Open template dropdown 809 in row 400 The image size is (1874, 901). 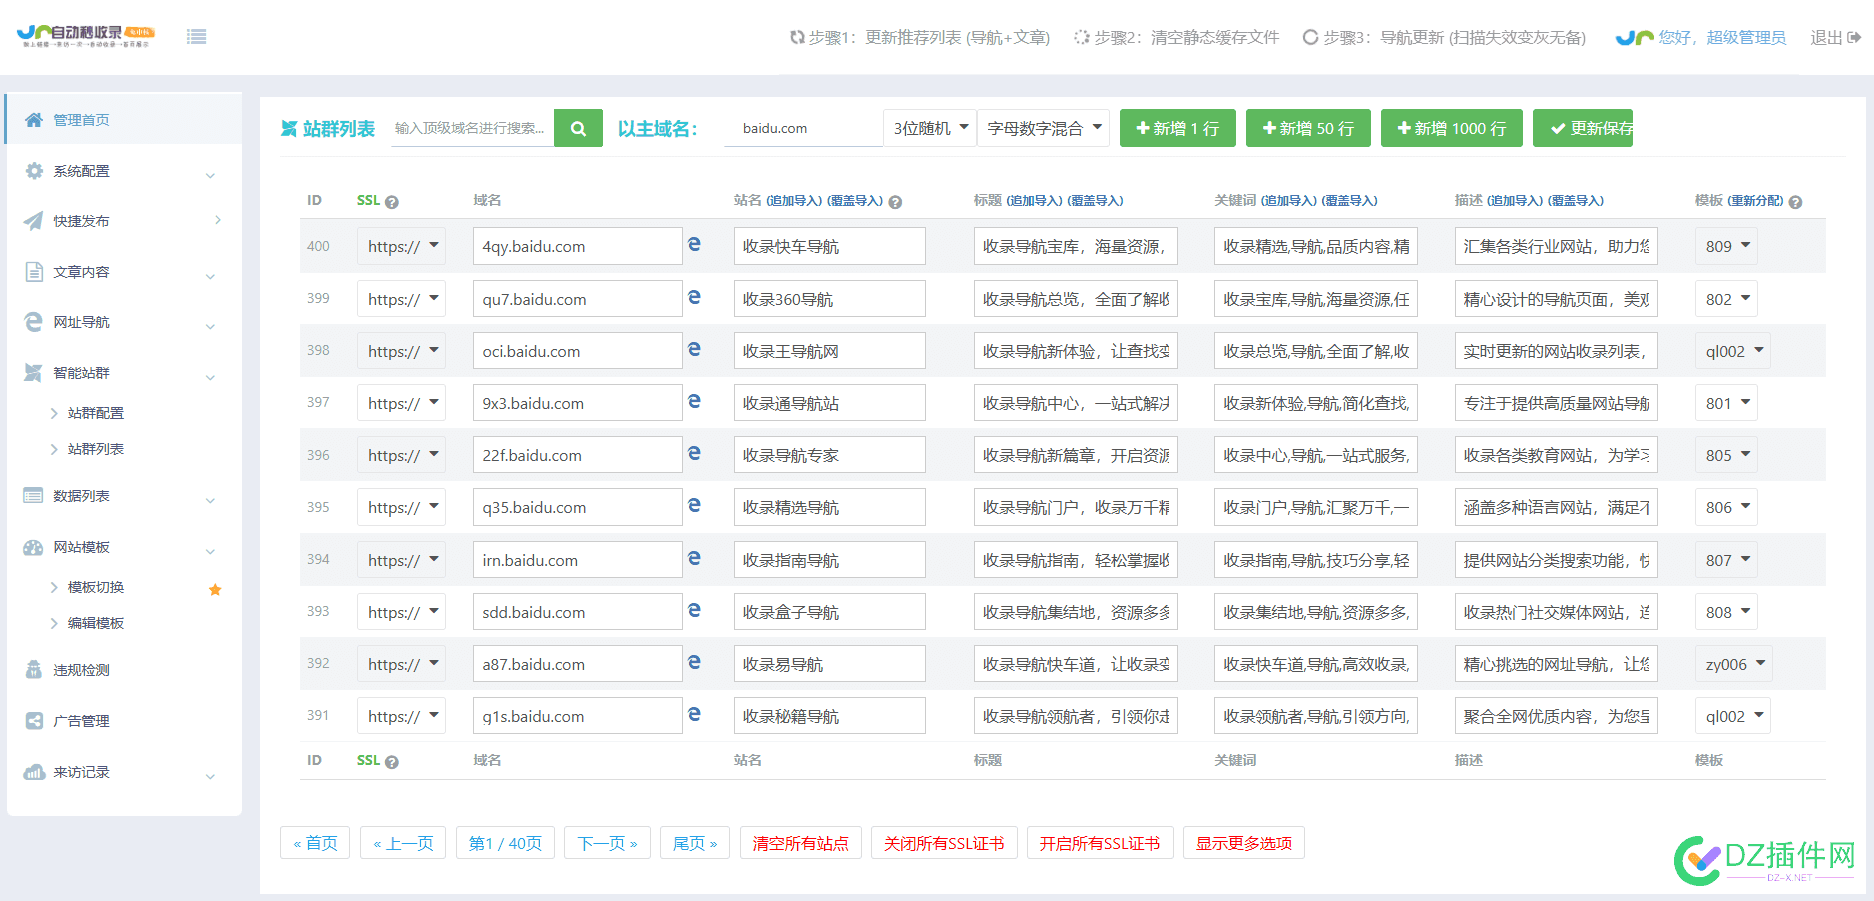1726,246
